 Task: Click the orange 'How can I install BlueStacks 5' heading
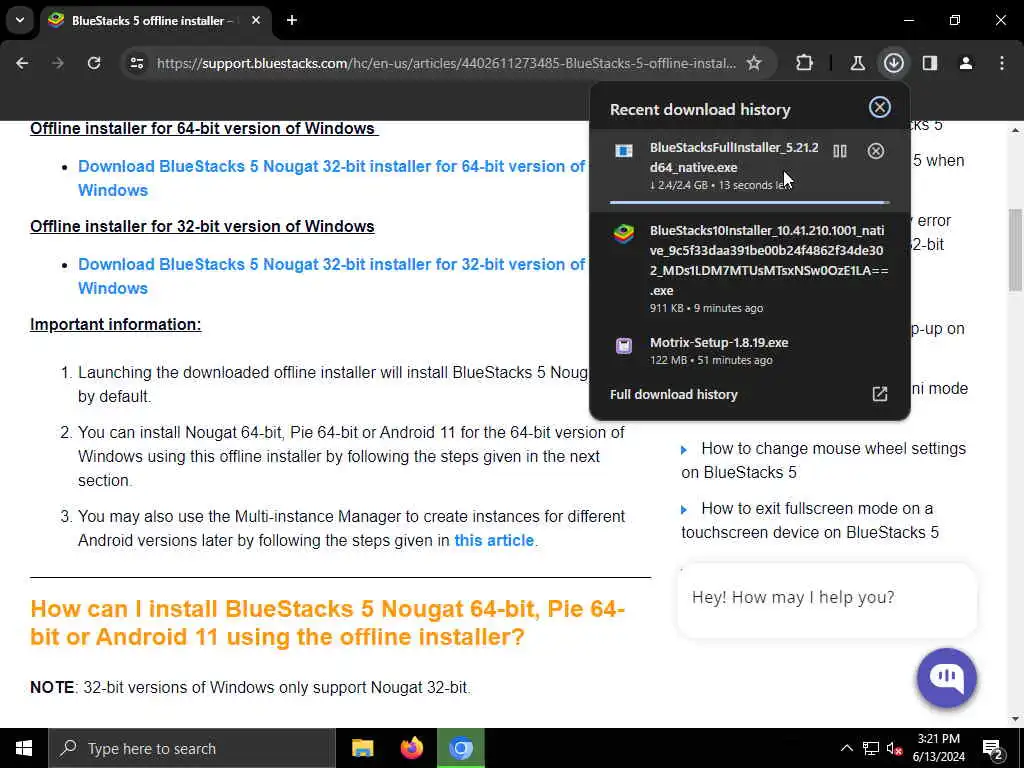click(x=328, y=622)
